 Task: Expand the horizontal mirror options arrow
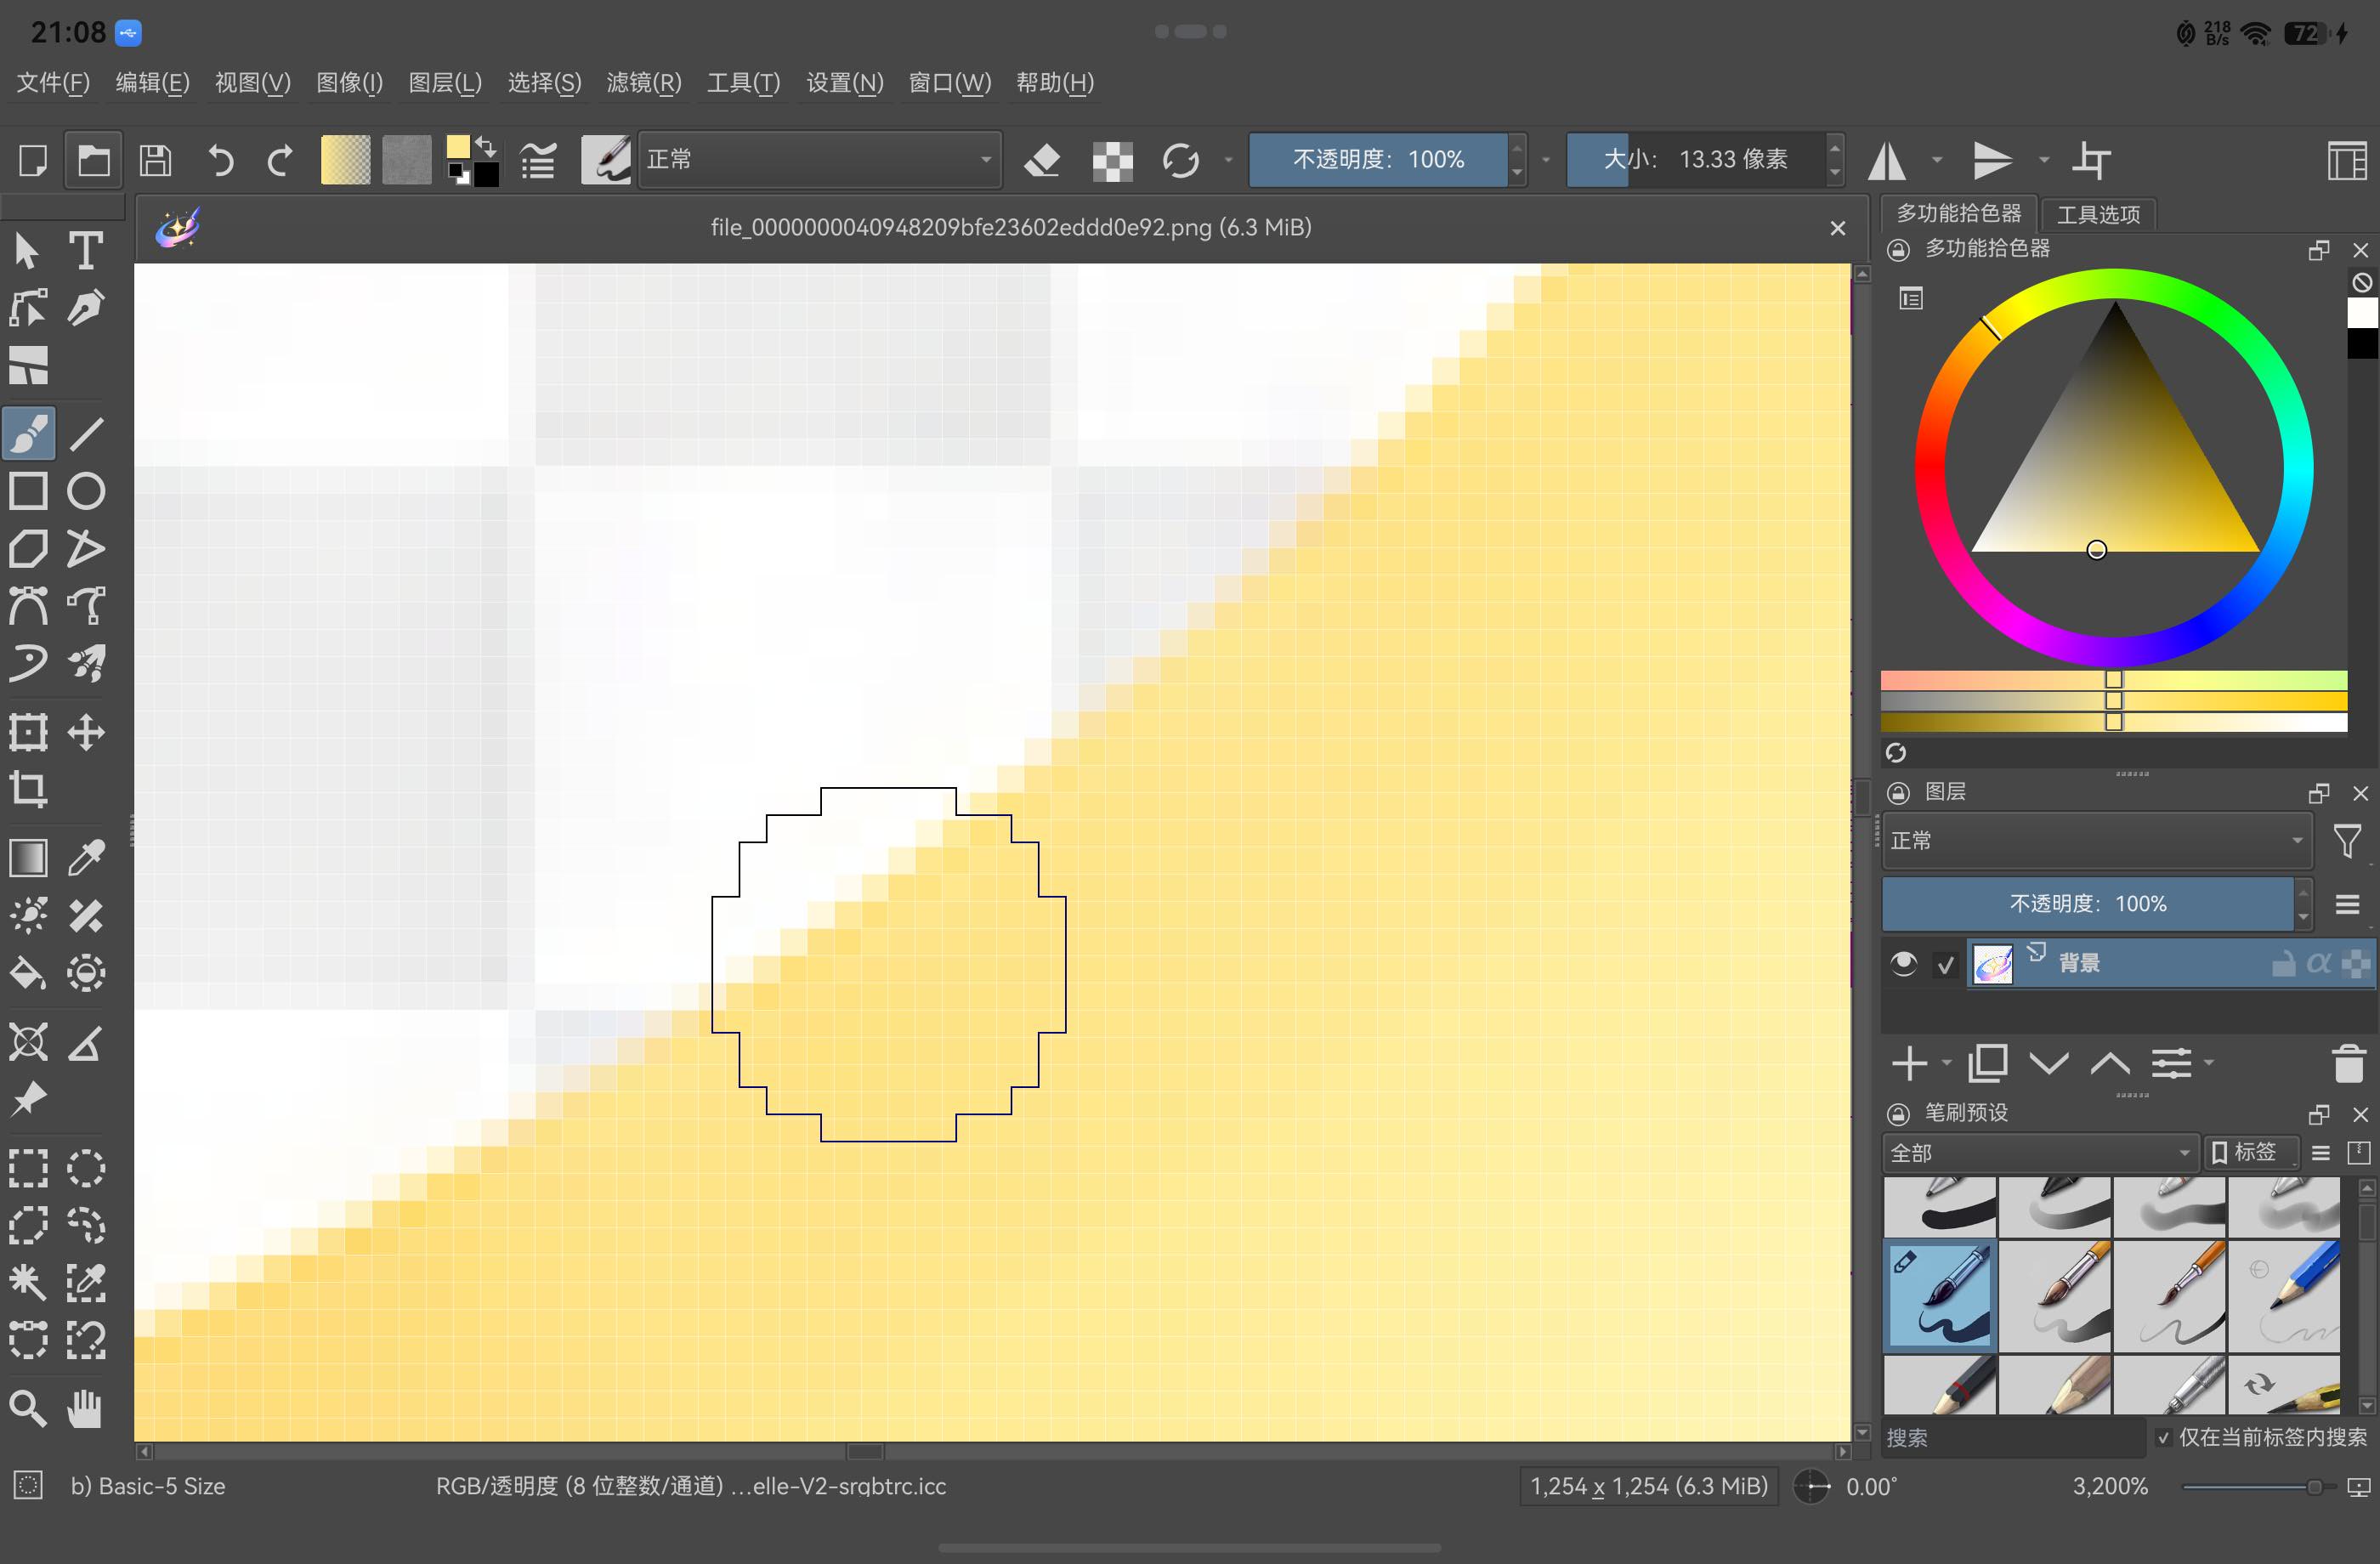point(1937,160)
